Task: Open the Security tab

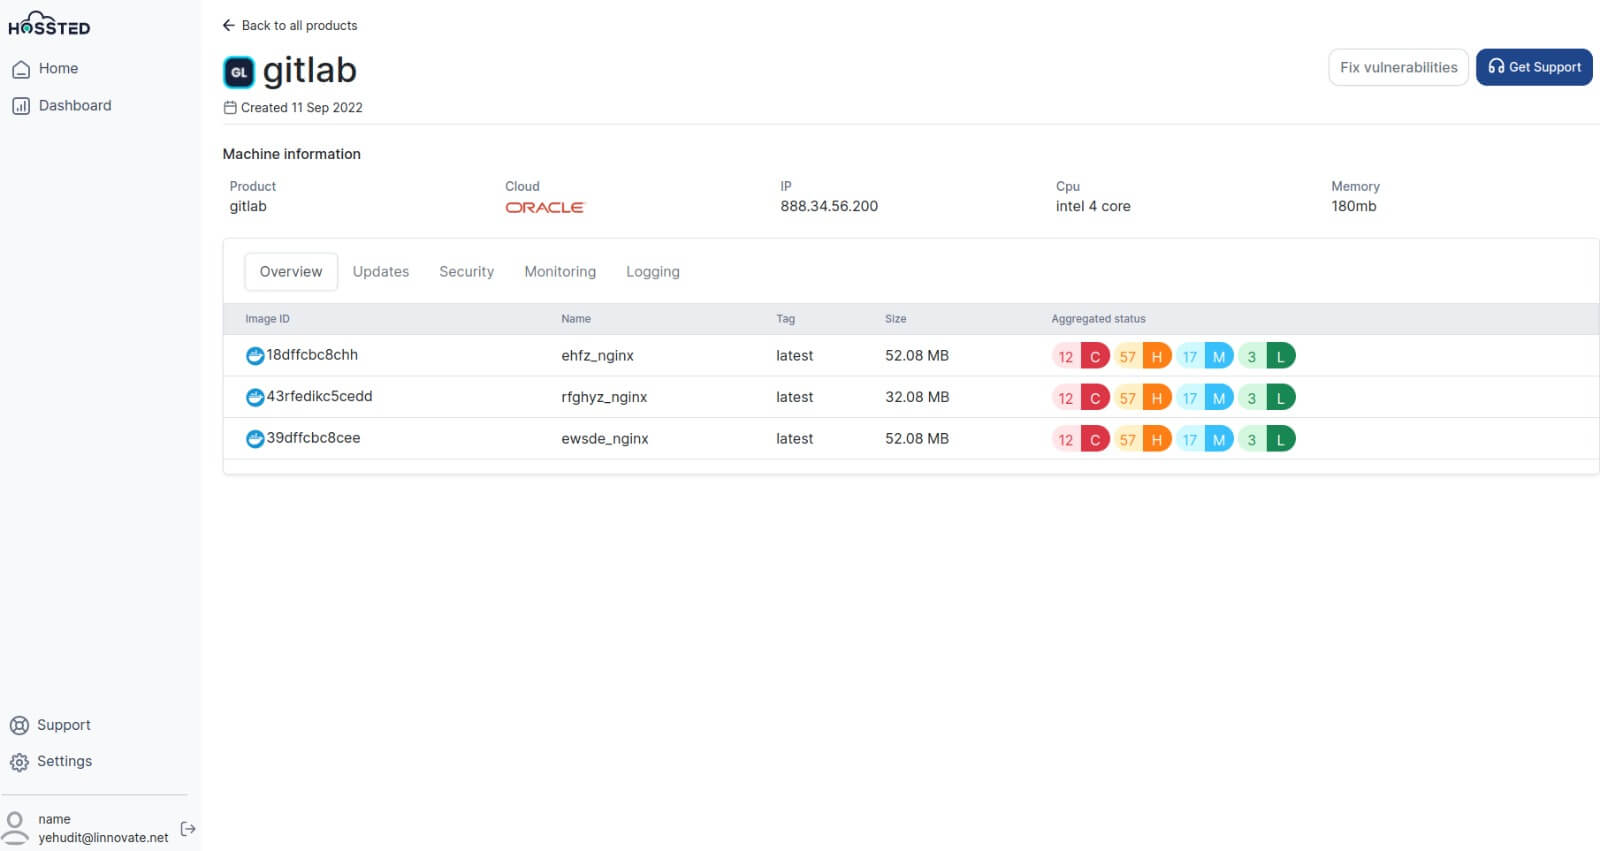Action: (467, 272)
